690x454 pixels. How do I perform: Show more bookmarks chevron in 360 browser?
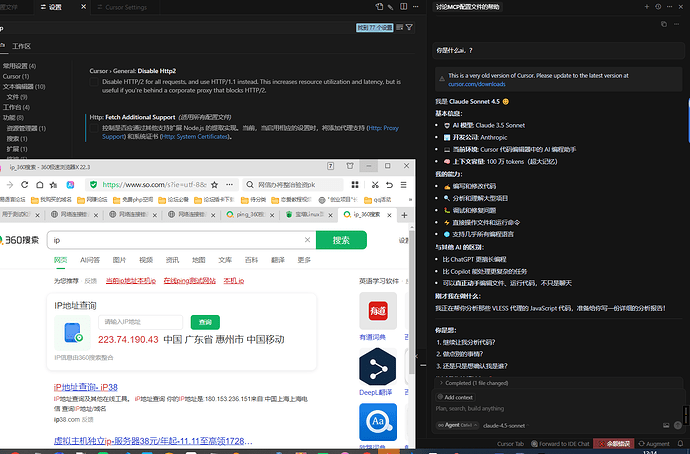click(410, 200)
